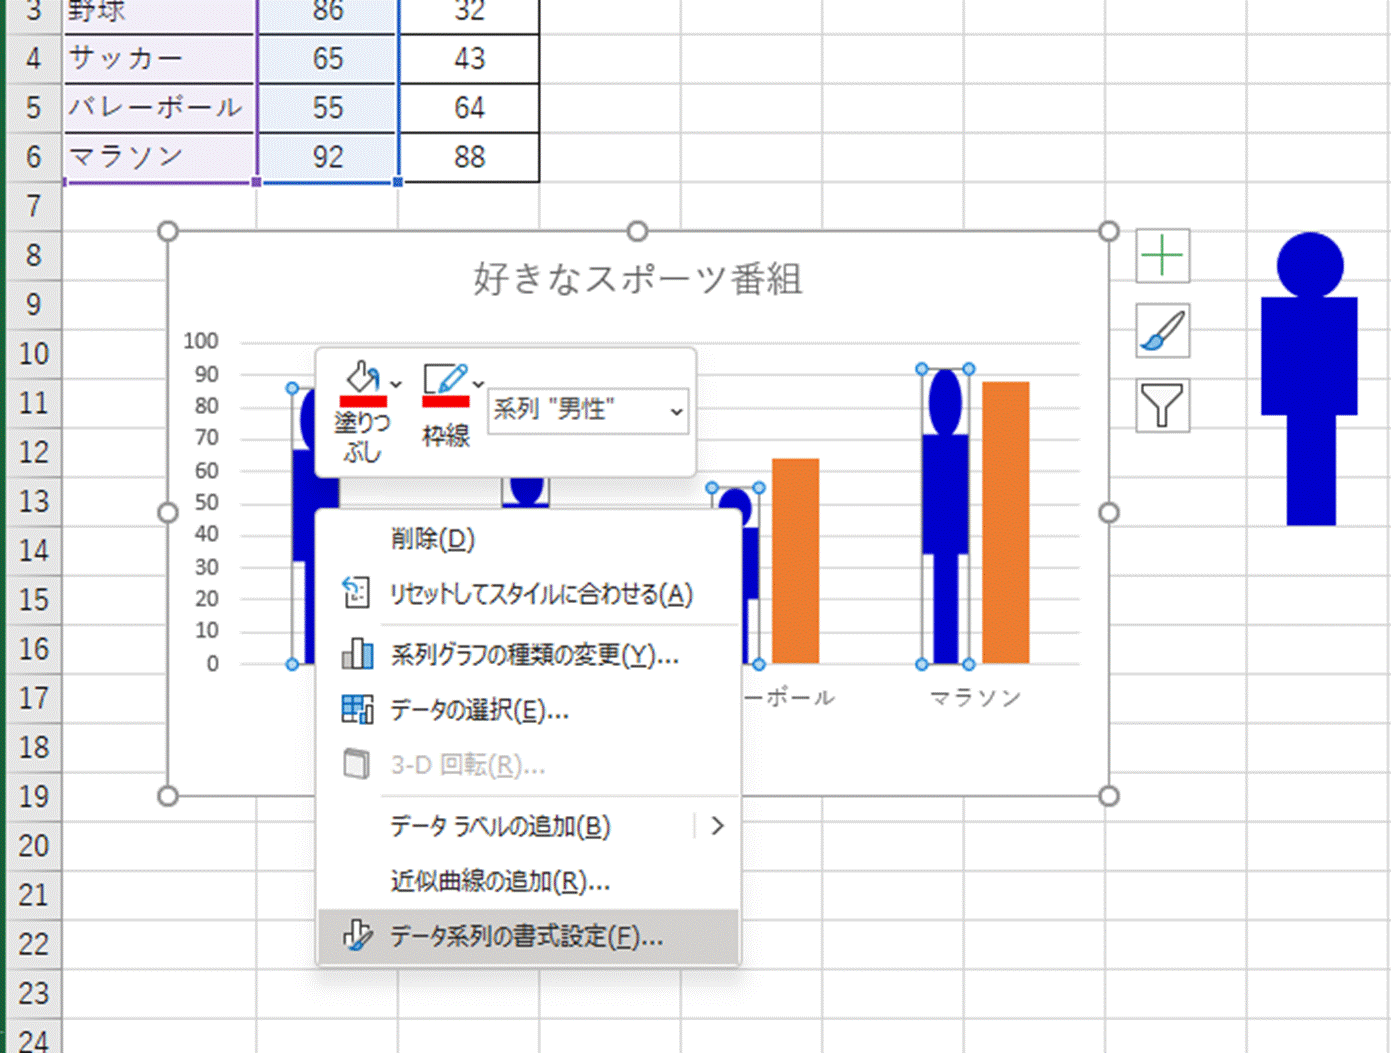Click cell with value 88
The height and width of the screenshot is (1053, 1391).
(469, 157)
